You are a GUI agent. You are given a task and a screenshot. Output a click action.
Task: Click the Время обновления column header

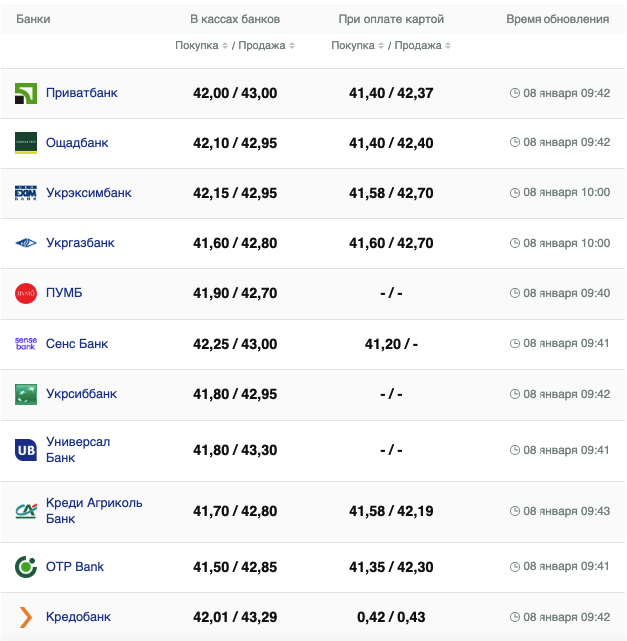pos(557,19)
